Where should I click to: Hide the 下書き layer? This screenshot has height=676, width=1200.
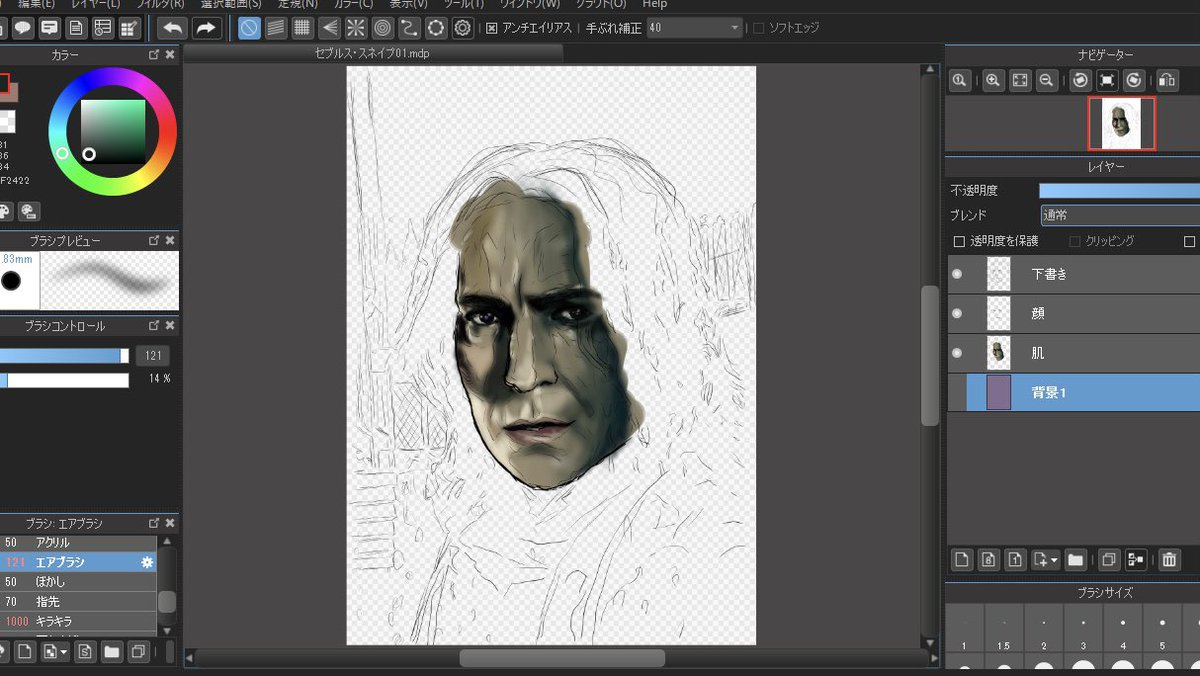pos(957,273)
